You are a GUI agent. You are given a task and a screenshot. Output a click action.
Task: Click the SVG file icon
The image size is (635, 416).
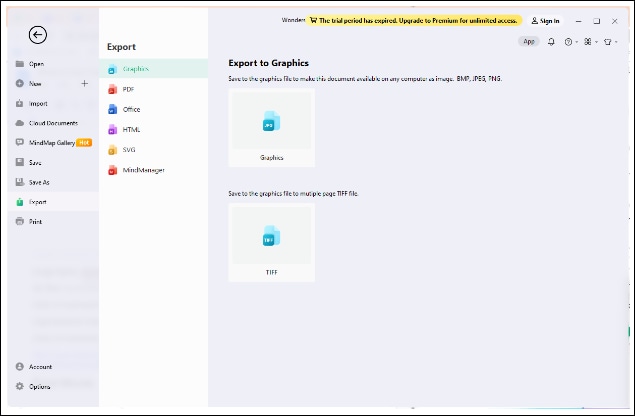(x=113, y=150)
